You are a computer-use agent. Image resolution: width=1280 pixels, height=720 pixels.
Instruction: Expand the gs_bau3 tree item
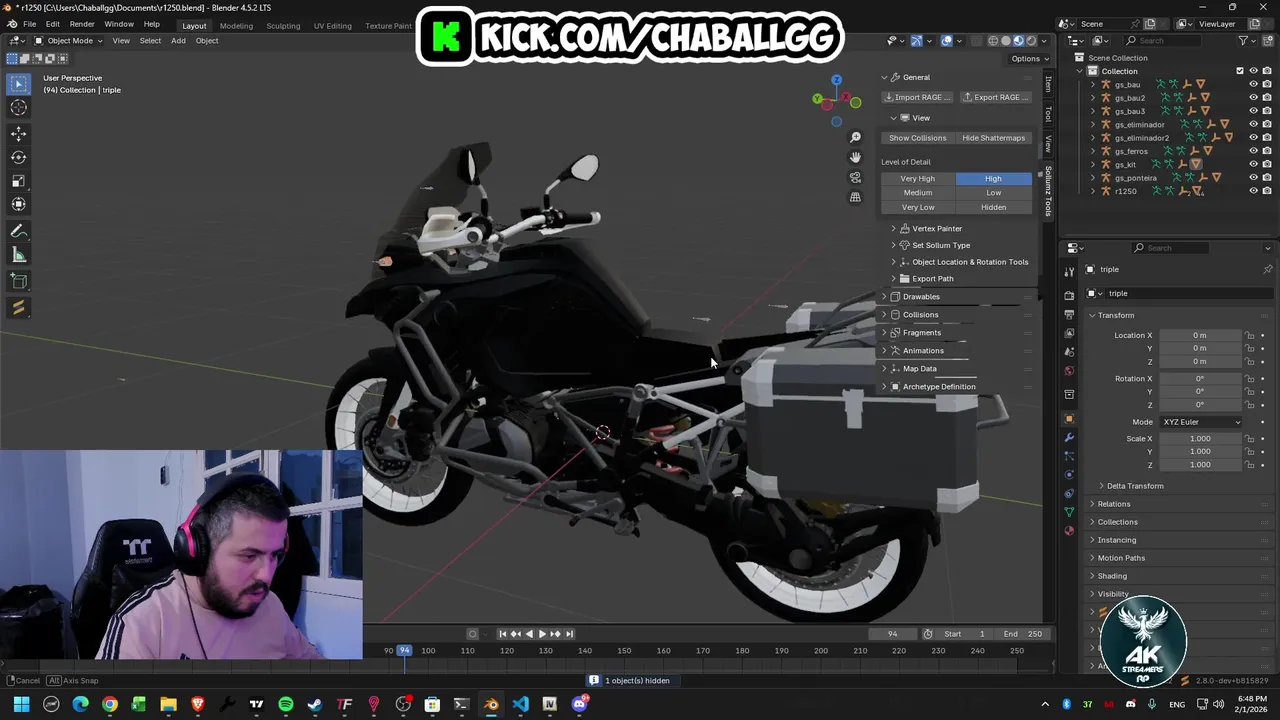click(1093, 111)
